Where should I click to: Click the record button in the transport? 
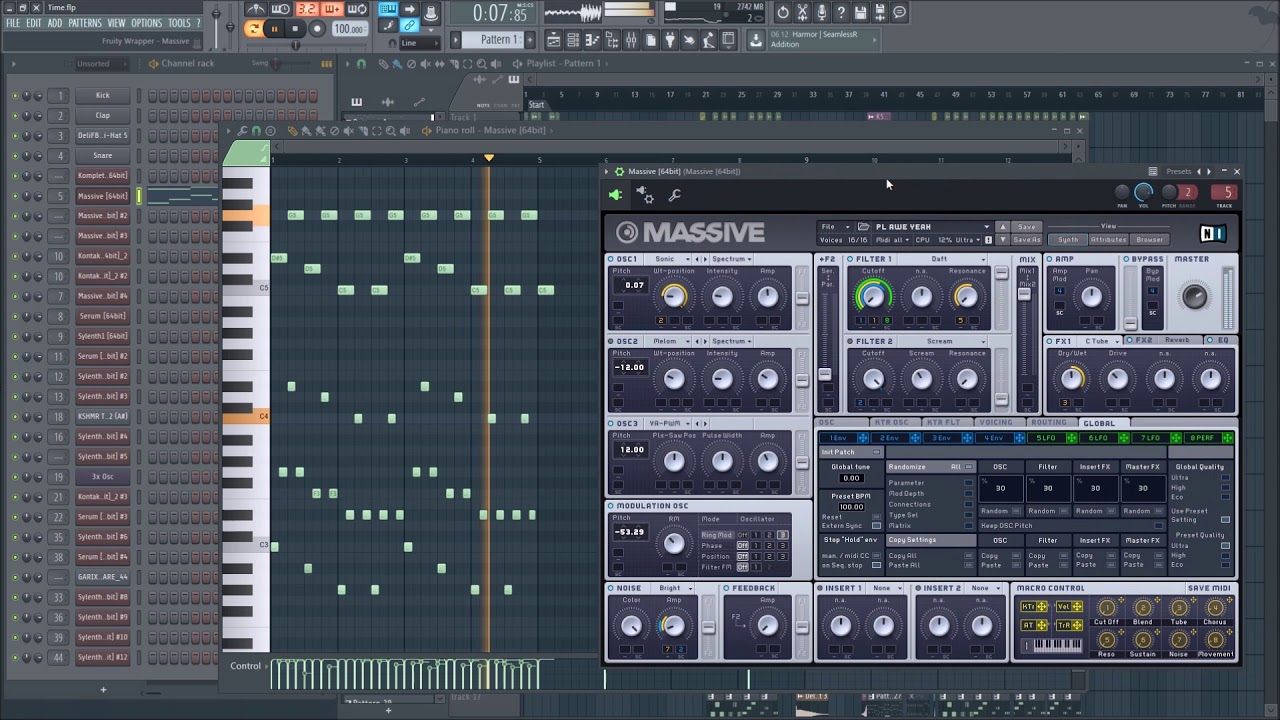(x=317, y=29)
